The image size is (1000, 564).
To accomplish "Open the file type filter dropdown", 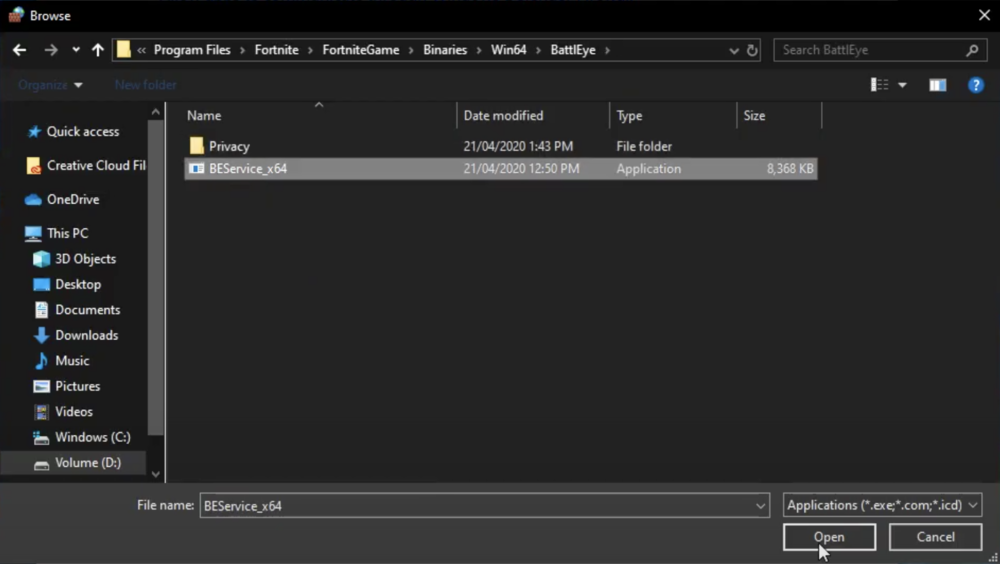I will 882,506.
